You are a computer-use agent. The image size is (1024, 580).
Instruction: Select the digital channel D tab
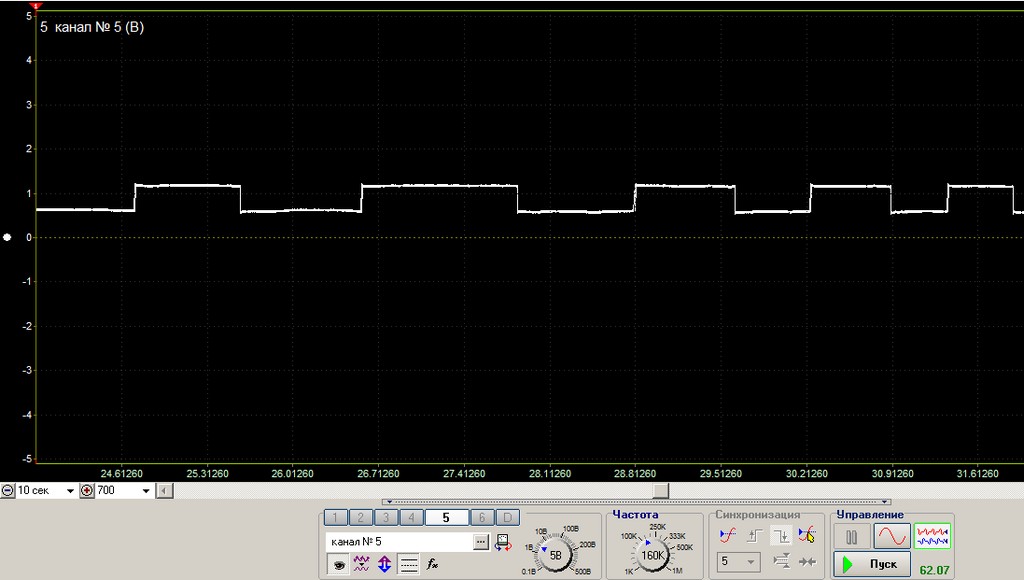click(x=507, y=518)
